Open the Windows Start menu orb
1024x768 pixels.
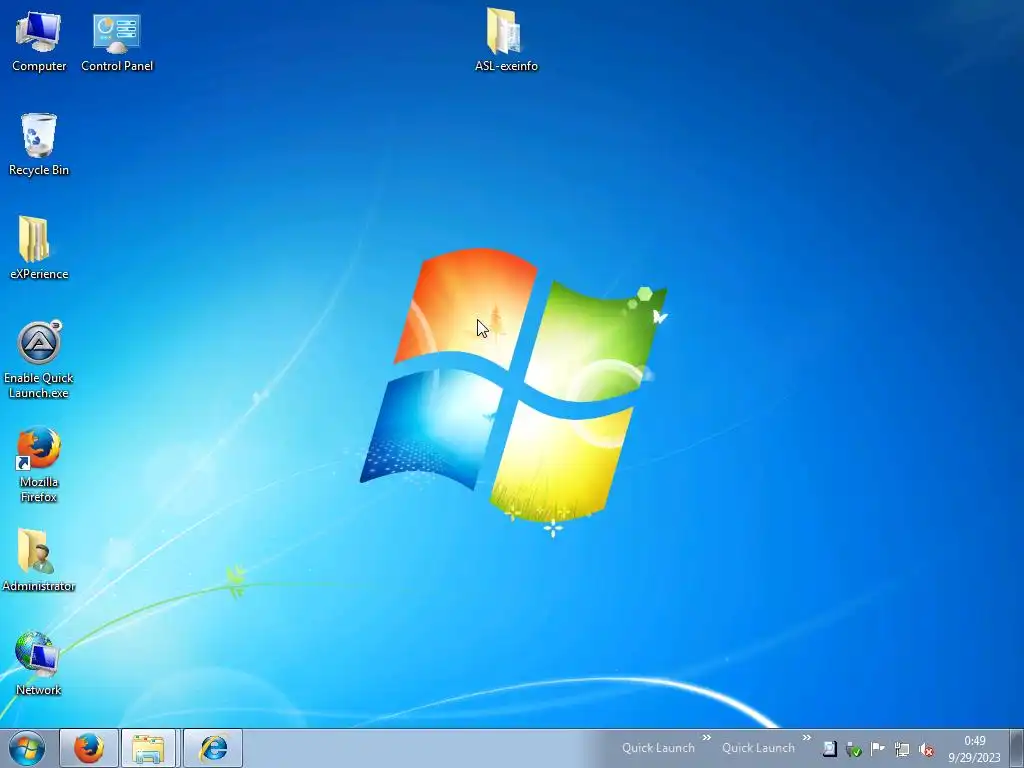27,748
